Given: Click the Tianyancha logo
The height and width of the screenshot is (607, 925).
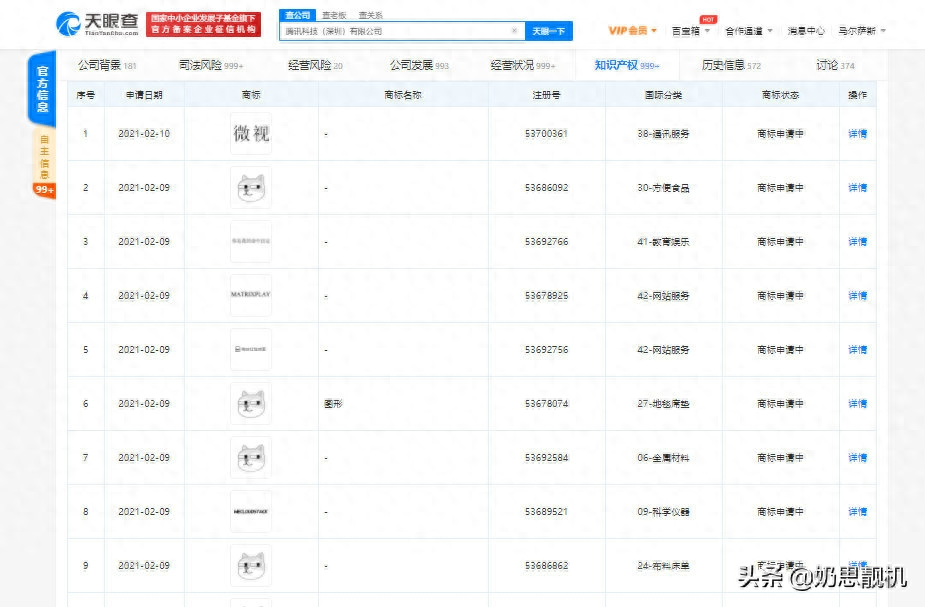Looking at the screenshot, I should point(98,24).
